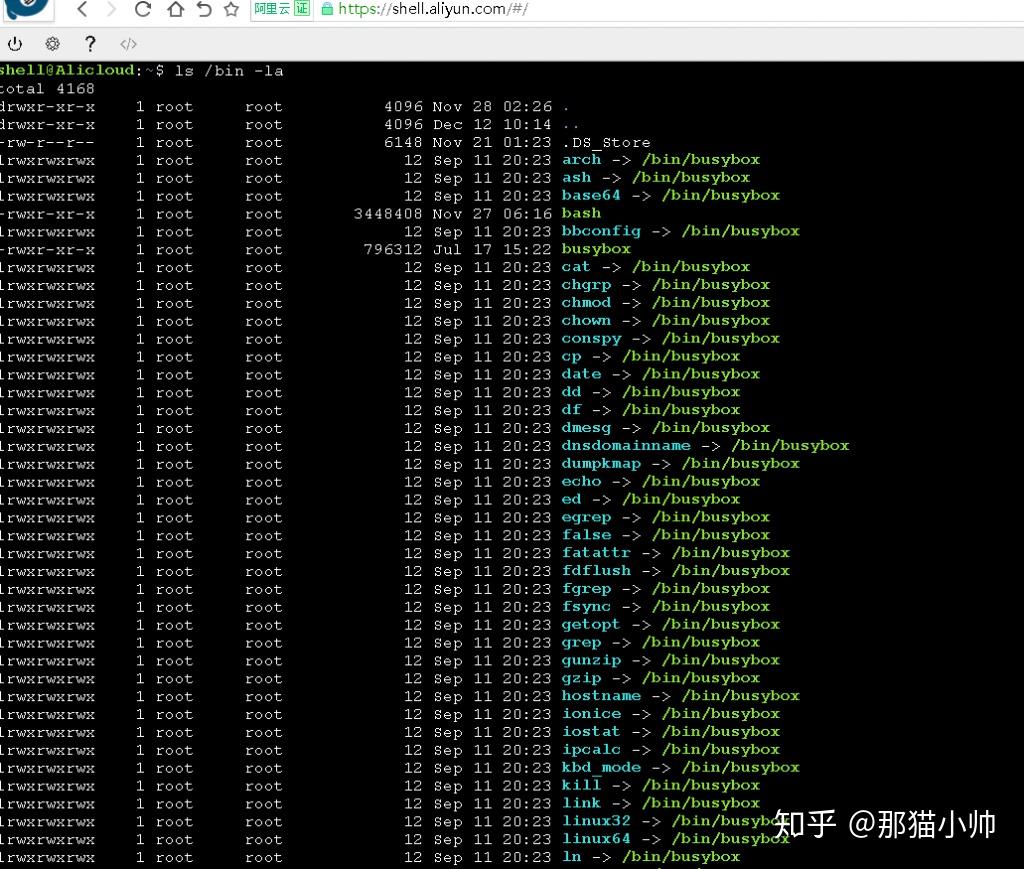Click the green lock security icon
1024x869 pixels.
(x=327, y=8)
